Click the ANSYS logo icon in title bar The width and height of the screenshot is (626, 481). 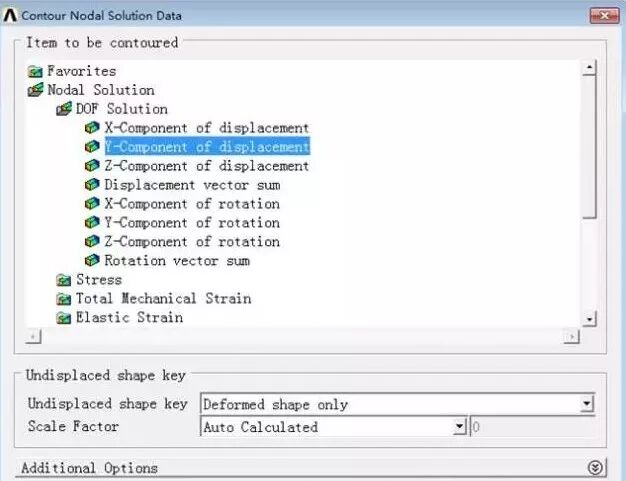tap(10, 15)
